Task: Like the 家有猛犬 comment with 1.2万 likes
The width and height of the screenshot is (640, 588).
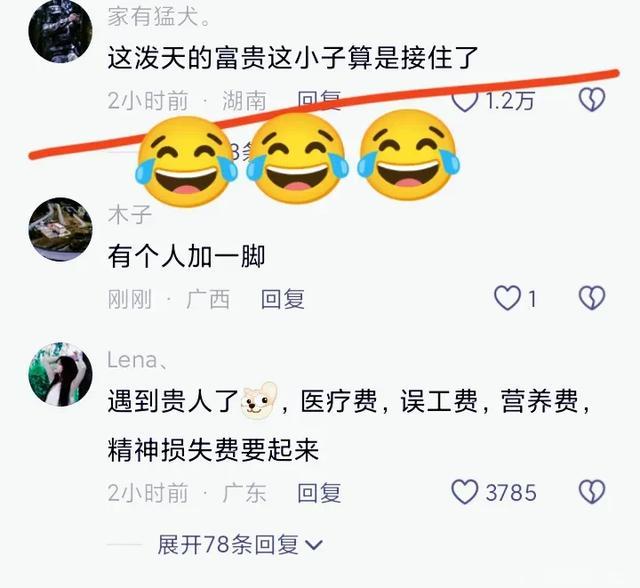Action: point(465,100)
